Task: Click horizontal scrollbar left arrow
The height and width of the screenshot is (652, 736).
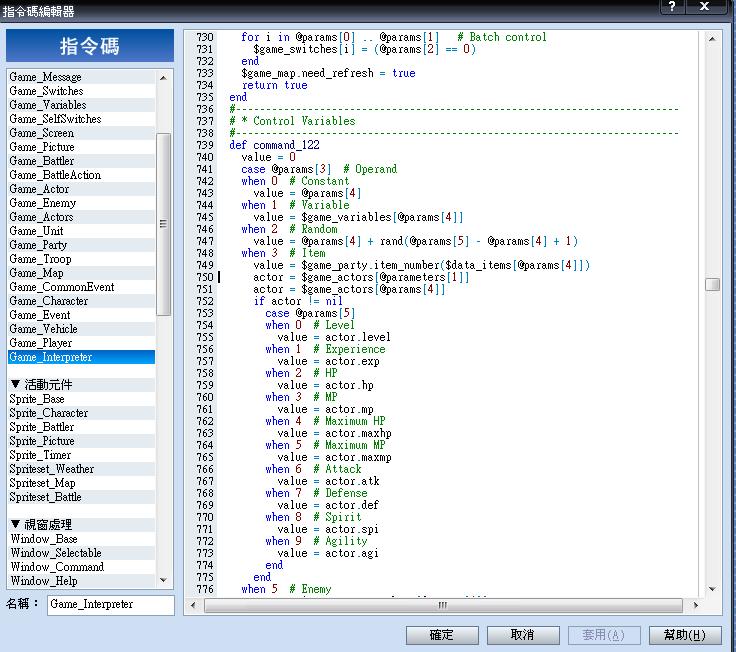Action: (193, 605)
